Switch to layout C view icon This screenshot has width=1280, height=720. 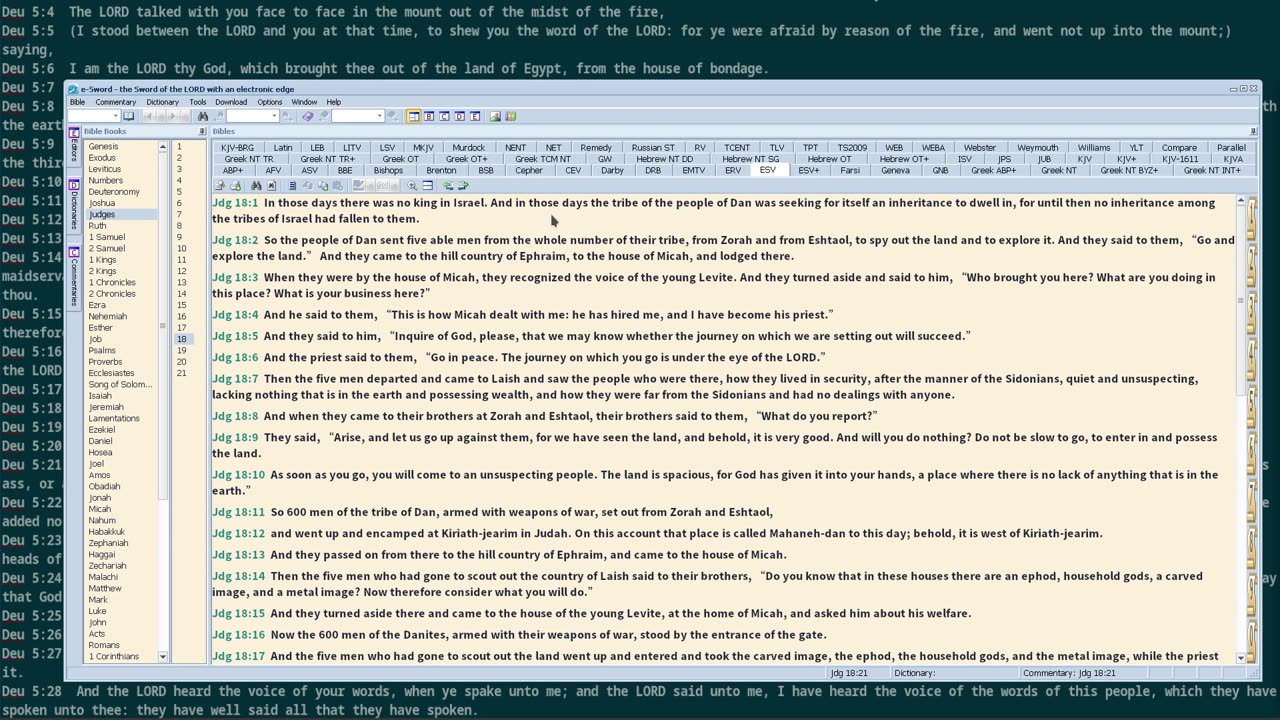pyautogui.click(x=444, y=116)
